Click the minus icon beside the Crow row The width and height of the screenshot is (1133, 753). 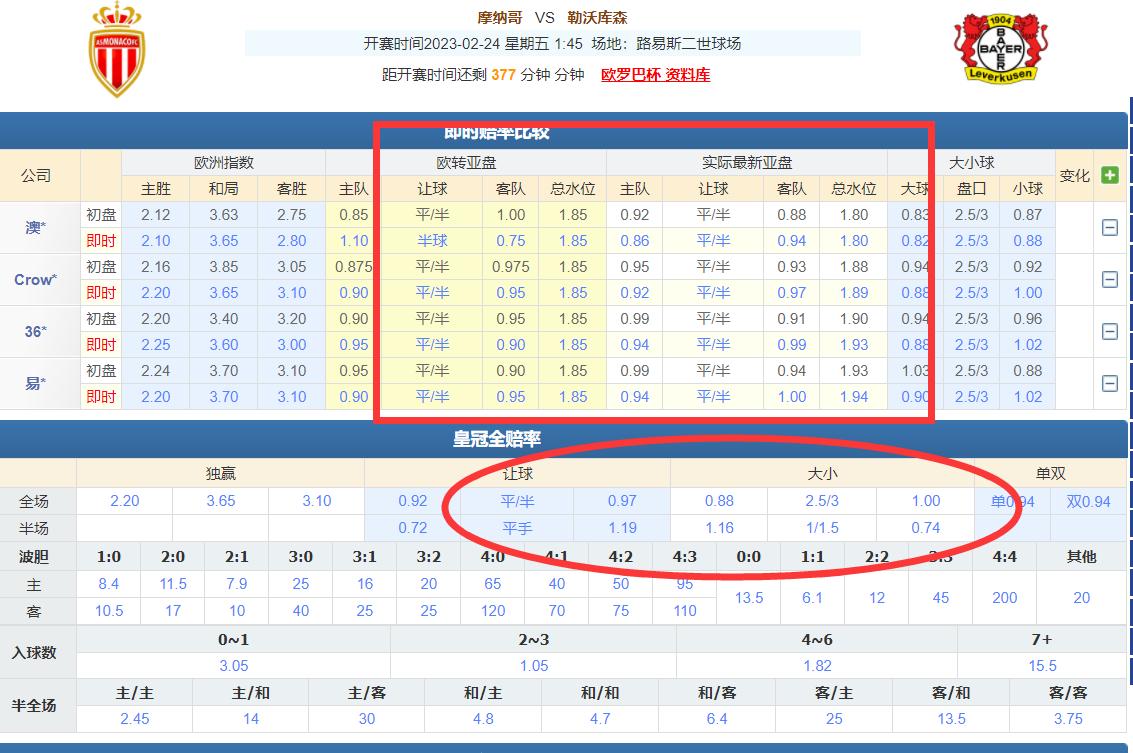1109,279
